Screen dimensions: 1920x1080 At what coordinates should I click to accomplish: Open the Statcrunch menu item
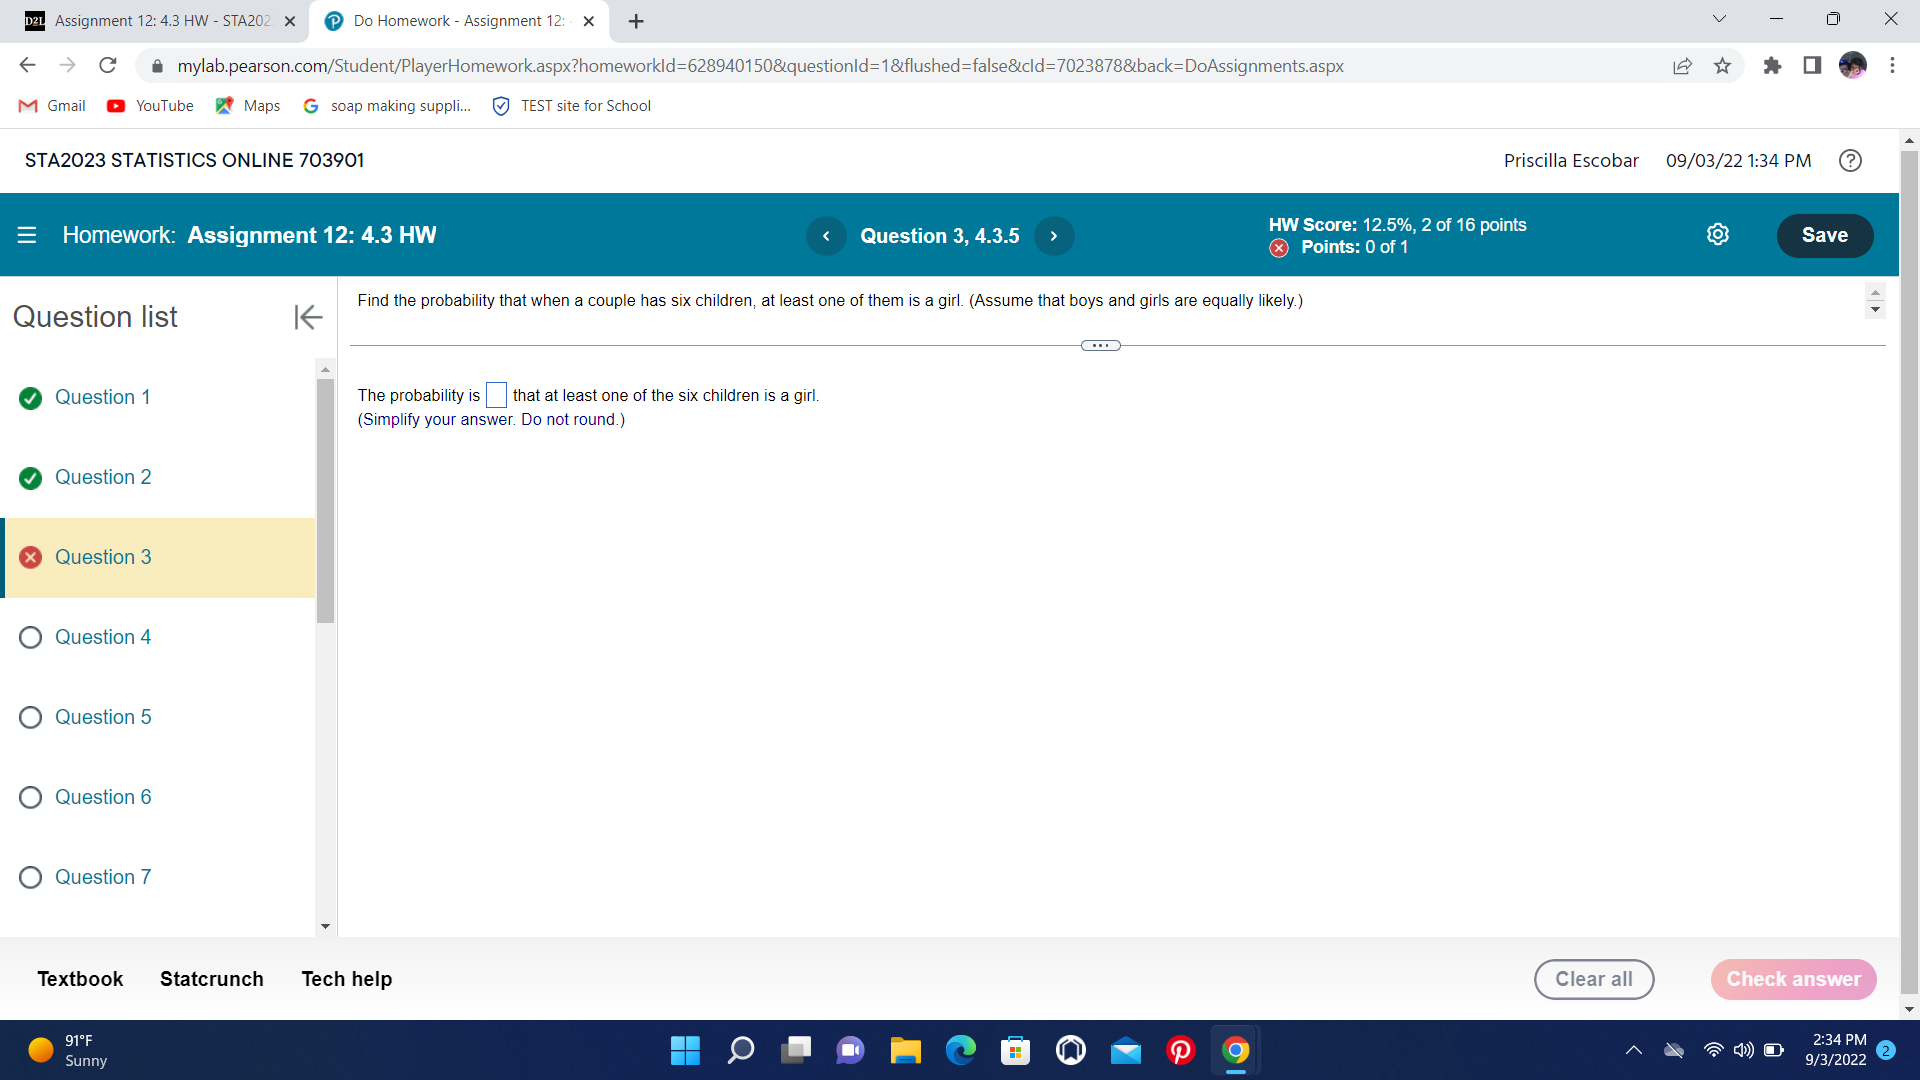(211, 979)
